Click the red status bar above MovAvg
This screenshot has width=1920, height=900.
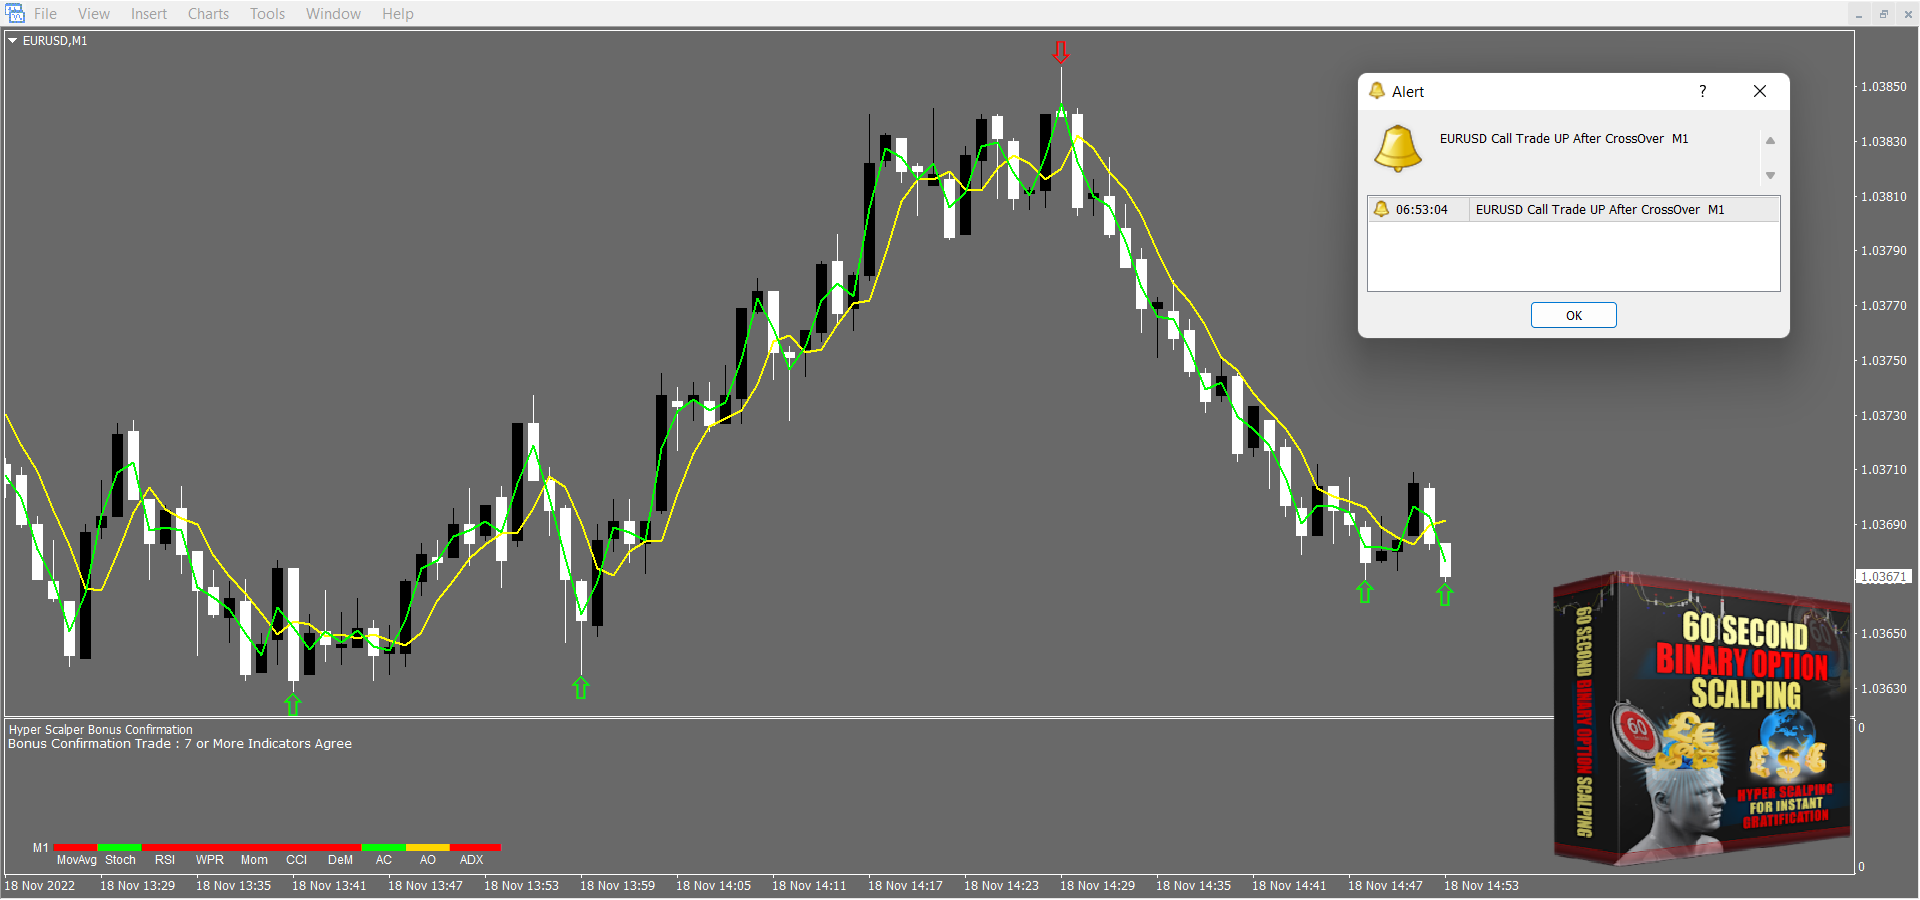(76, 848)
